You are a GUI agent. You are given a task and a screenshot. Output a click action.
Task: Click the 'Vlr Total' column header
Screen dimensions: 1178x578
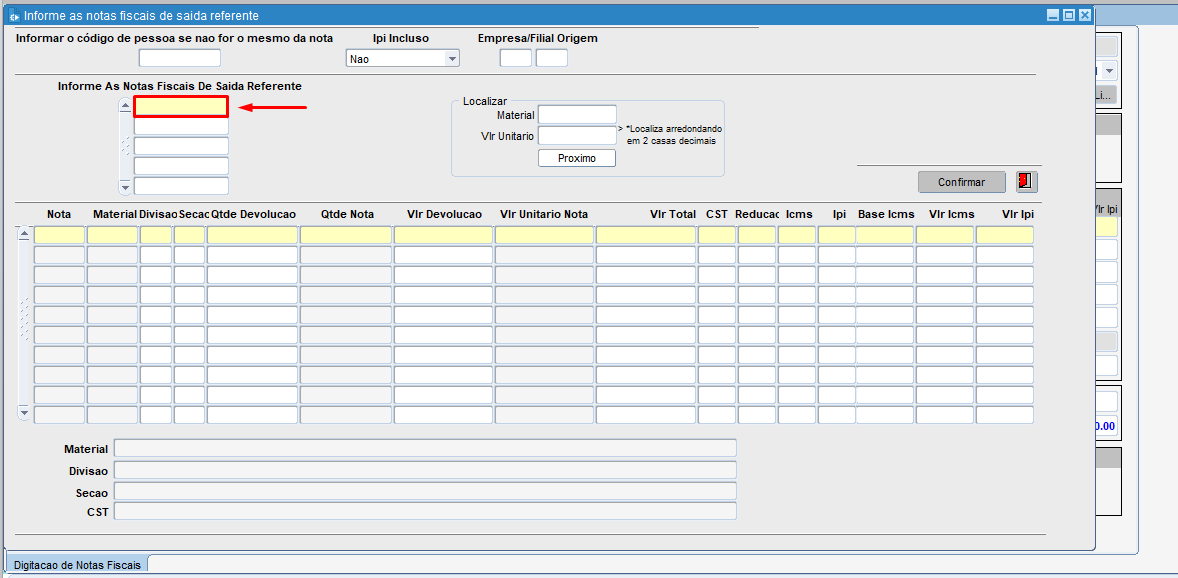(x=673, y=214)
